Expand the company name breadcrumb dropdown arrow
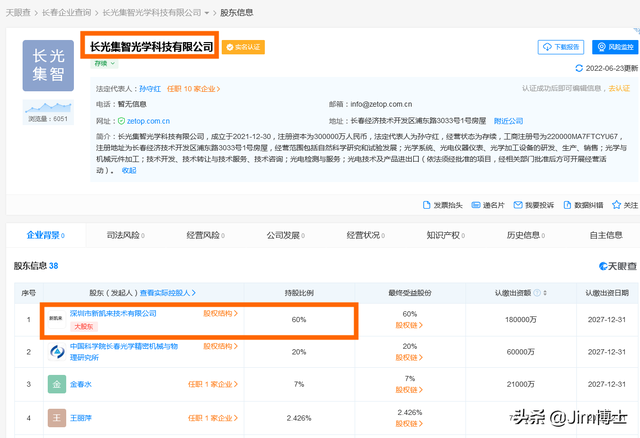Viewport: 640px width, 438px height. coord(207,13)
